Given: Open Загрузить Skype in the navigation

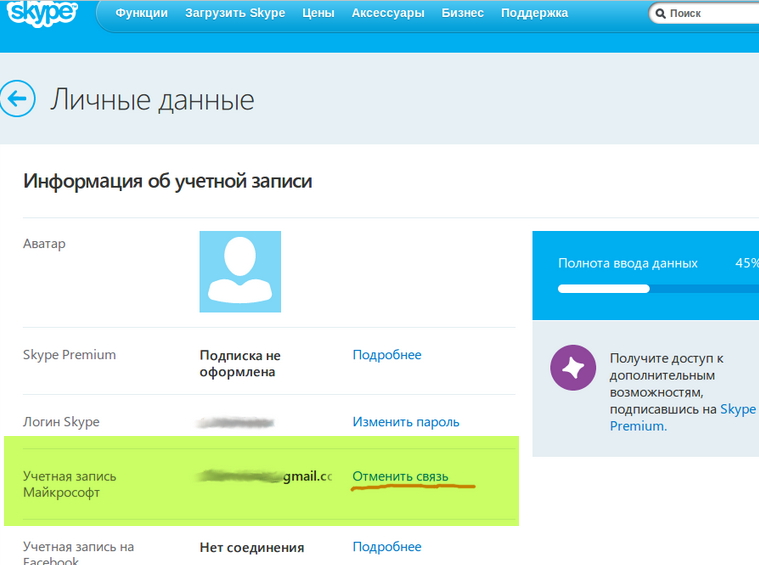Looking at the screenshot, I should (x=235, y=13).
